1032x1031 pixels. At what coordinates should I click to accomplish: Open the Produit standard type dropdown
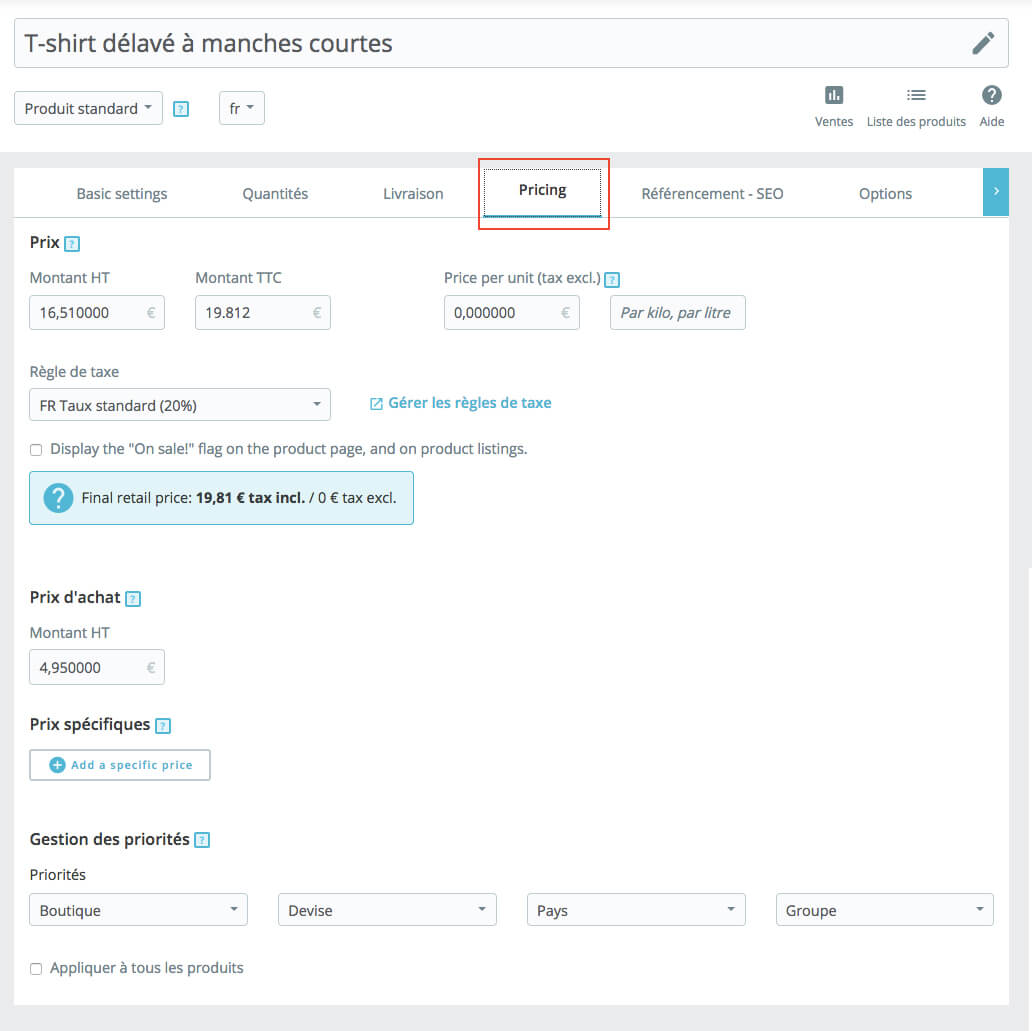(x=88, y=108)
